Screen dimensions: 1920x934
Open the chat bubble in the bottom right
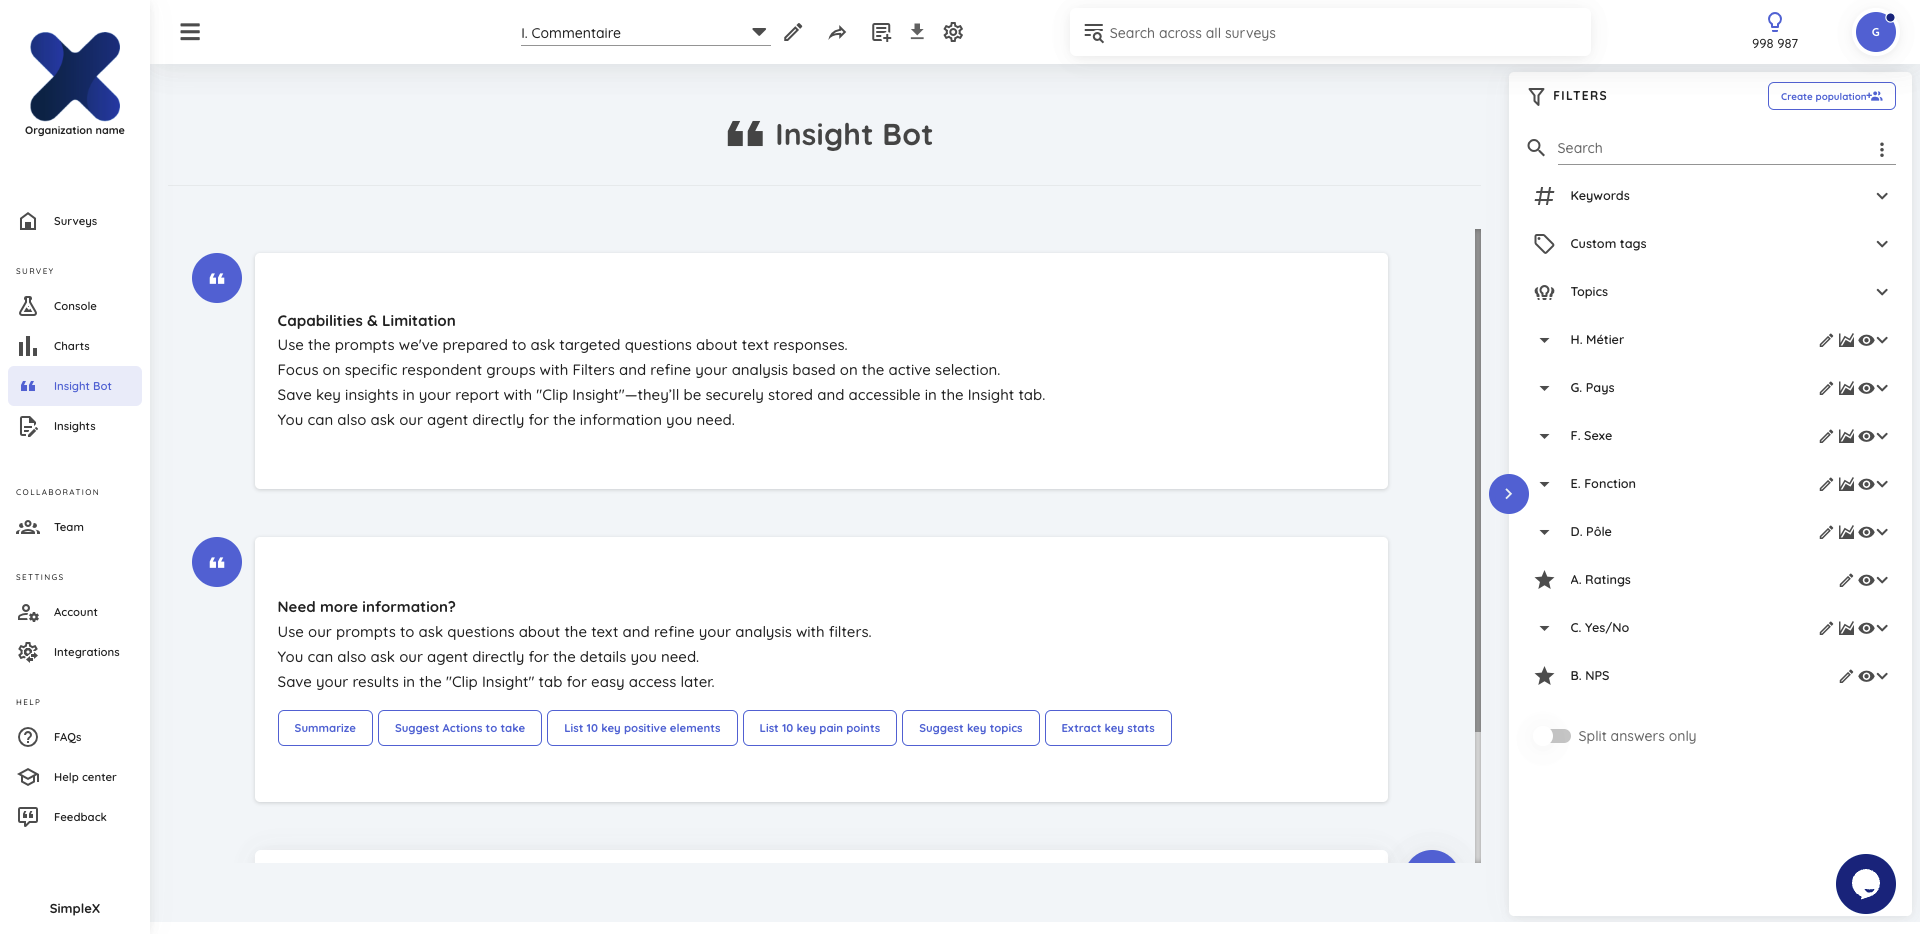pyautogui.click(x=1865, y=884)
